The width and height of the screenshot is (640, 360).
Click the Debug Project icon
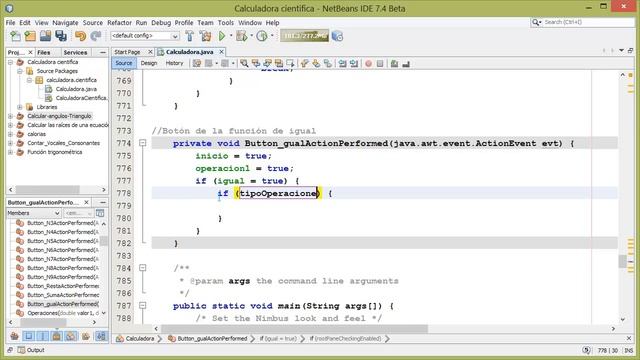[241, 36]
